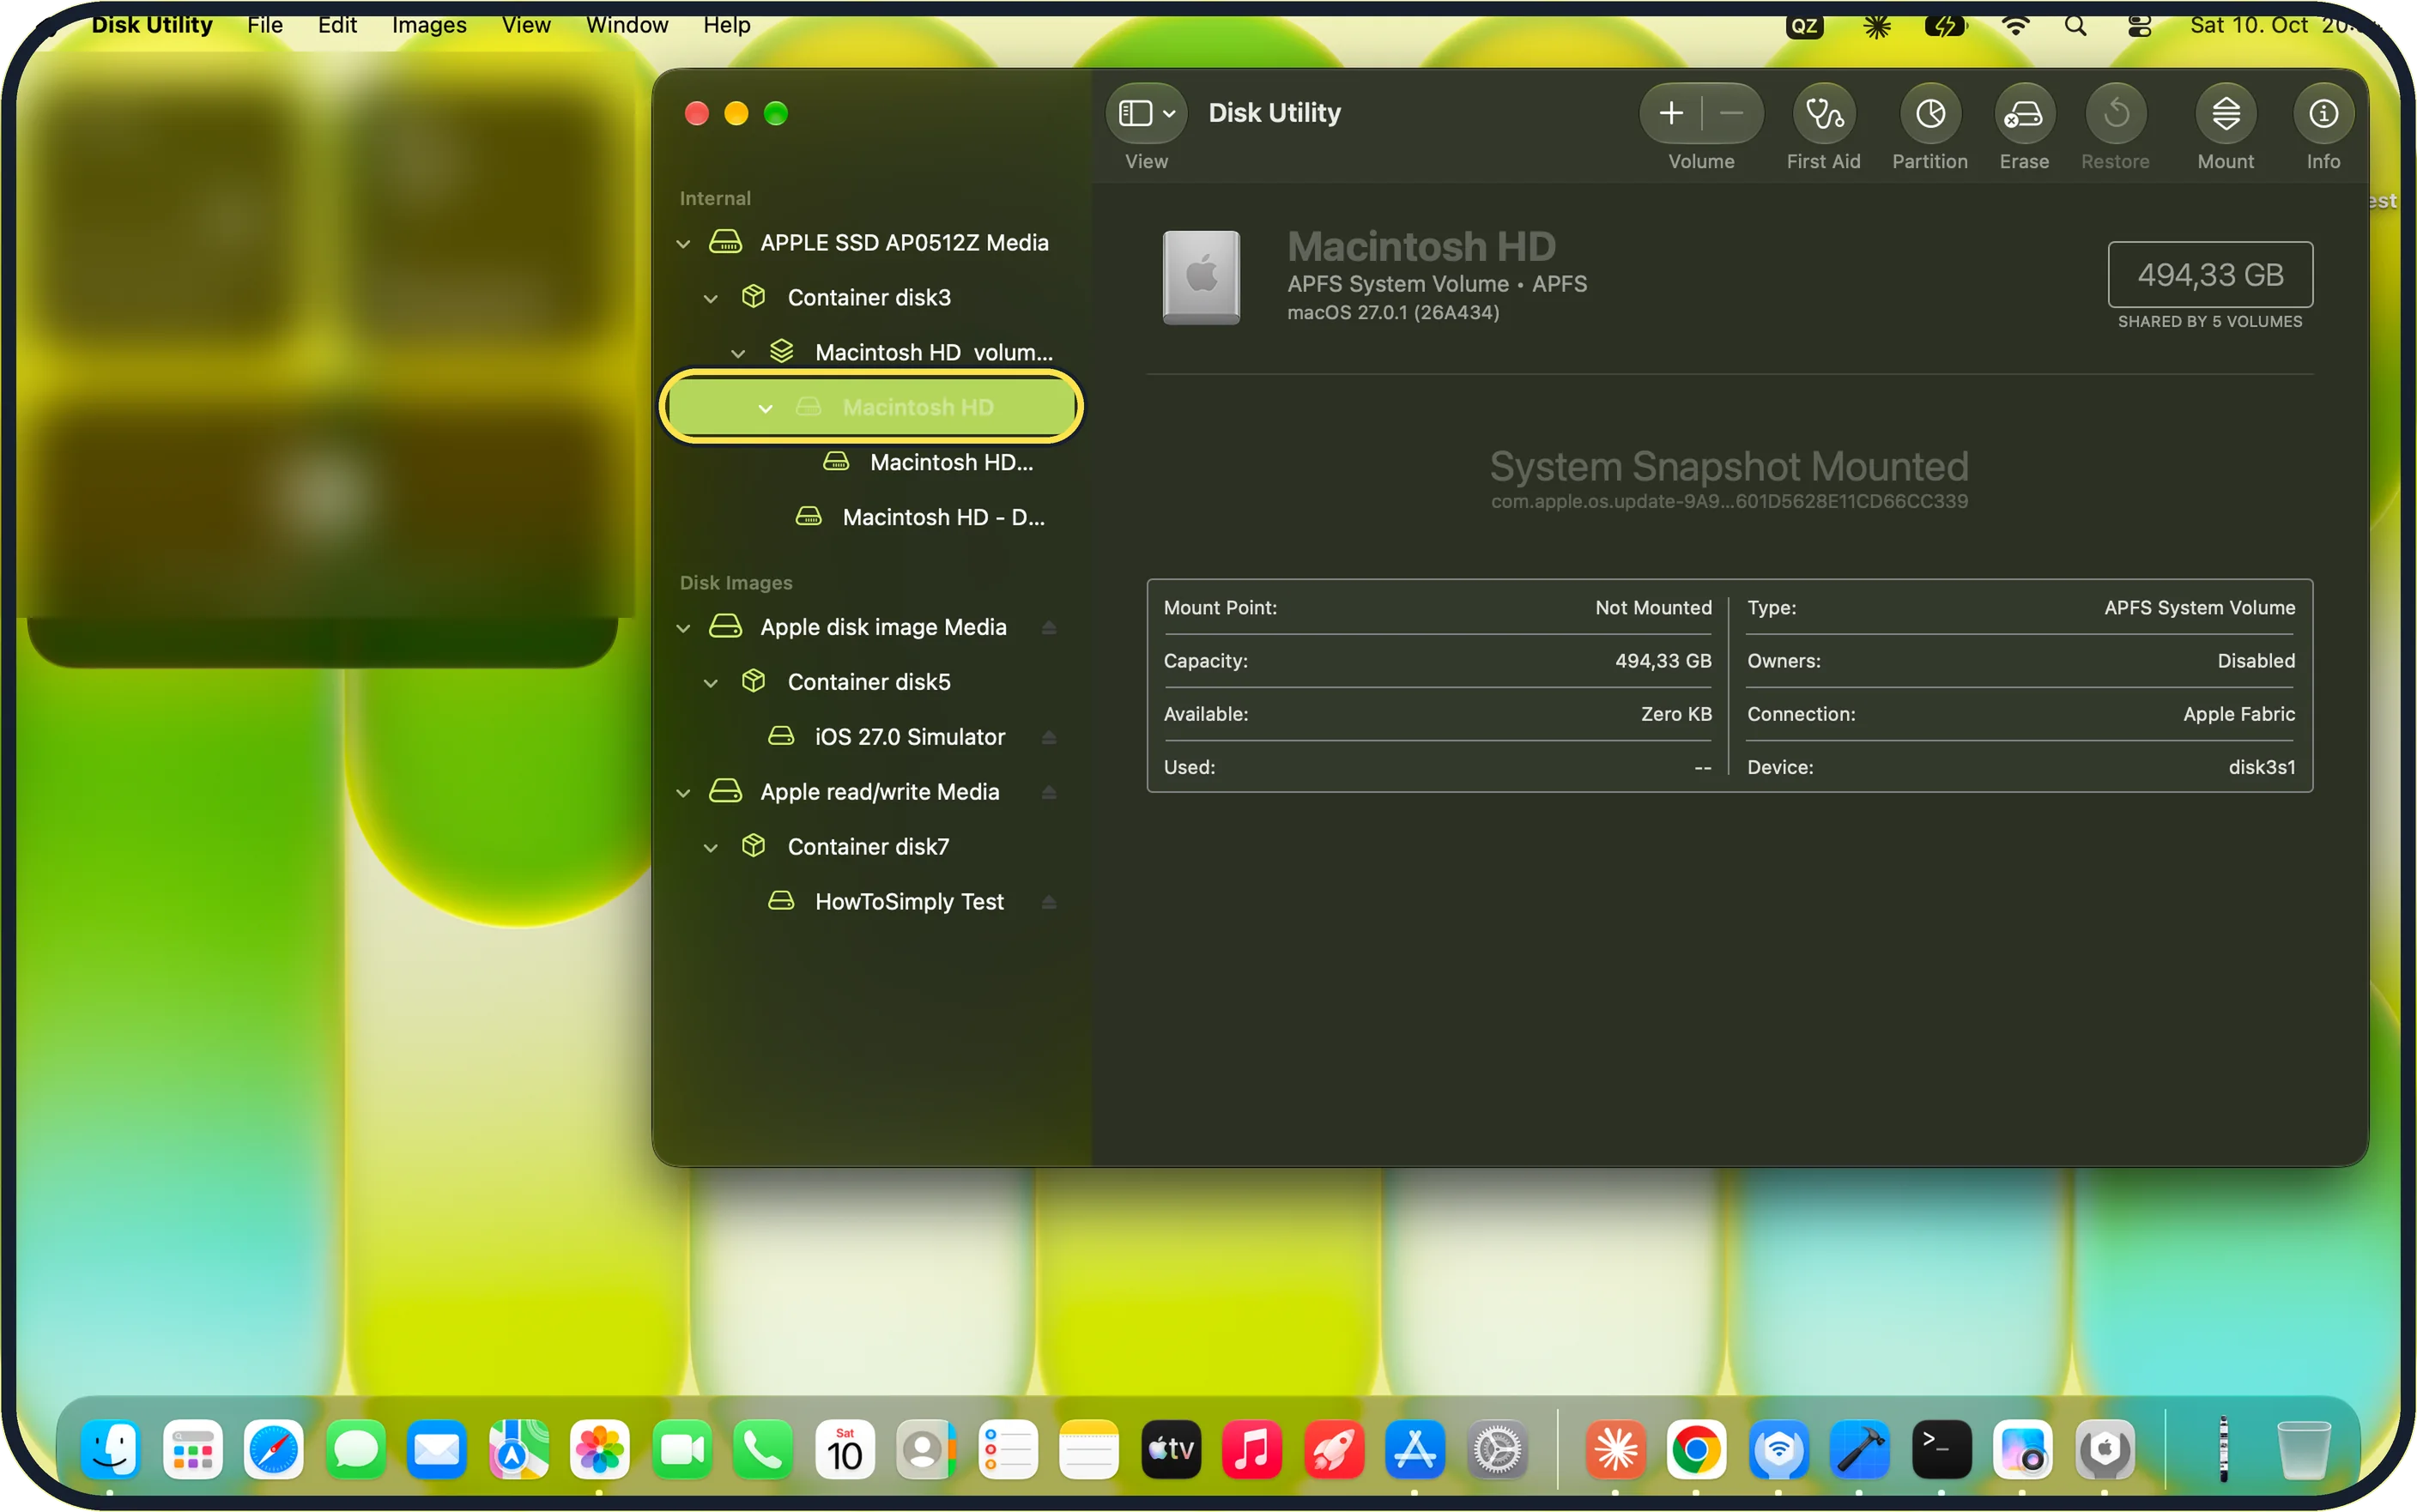Open Photos from the Dock
The width and height of the screenshot is (2417, 1512).
599,1449
